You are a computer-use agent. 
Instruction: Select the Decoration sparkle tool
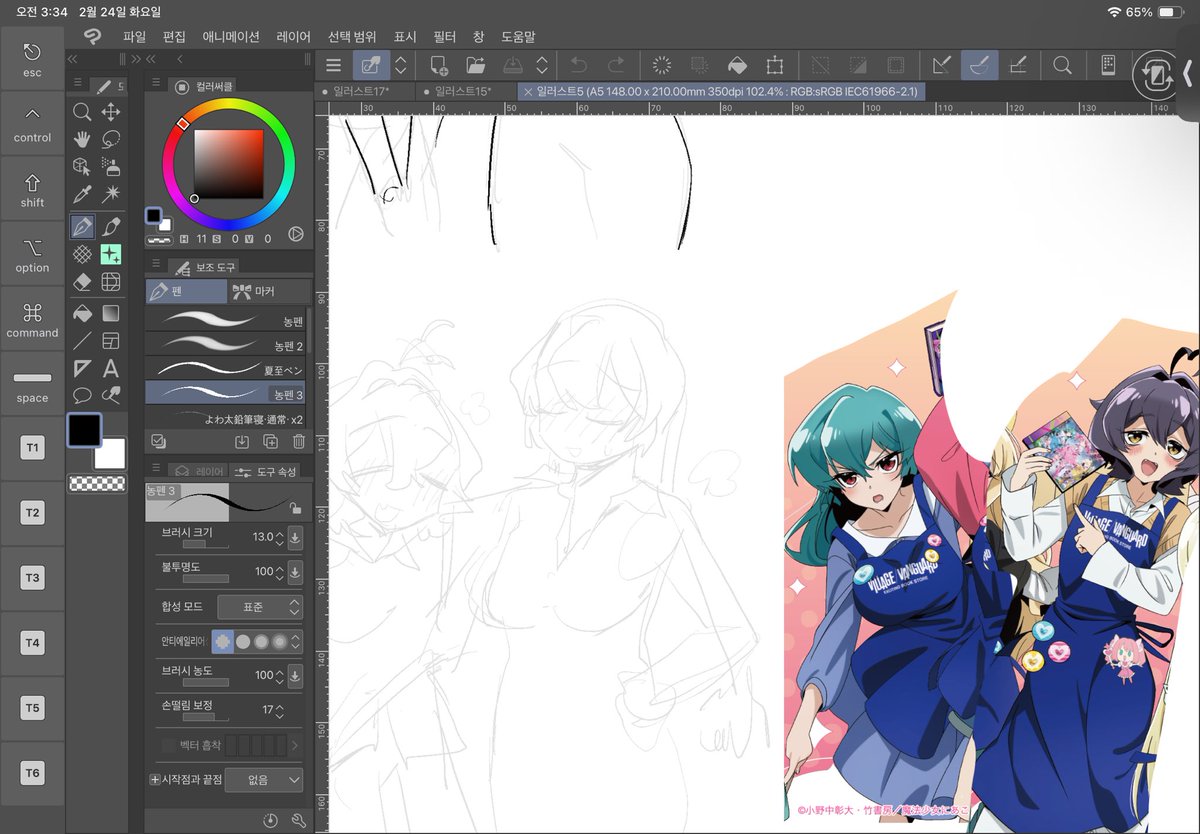(x=111, y=254)
